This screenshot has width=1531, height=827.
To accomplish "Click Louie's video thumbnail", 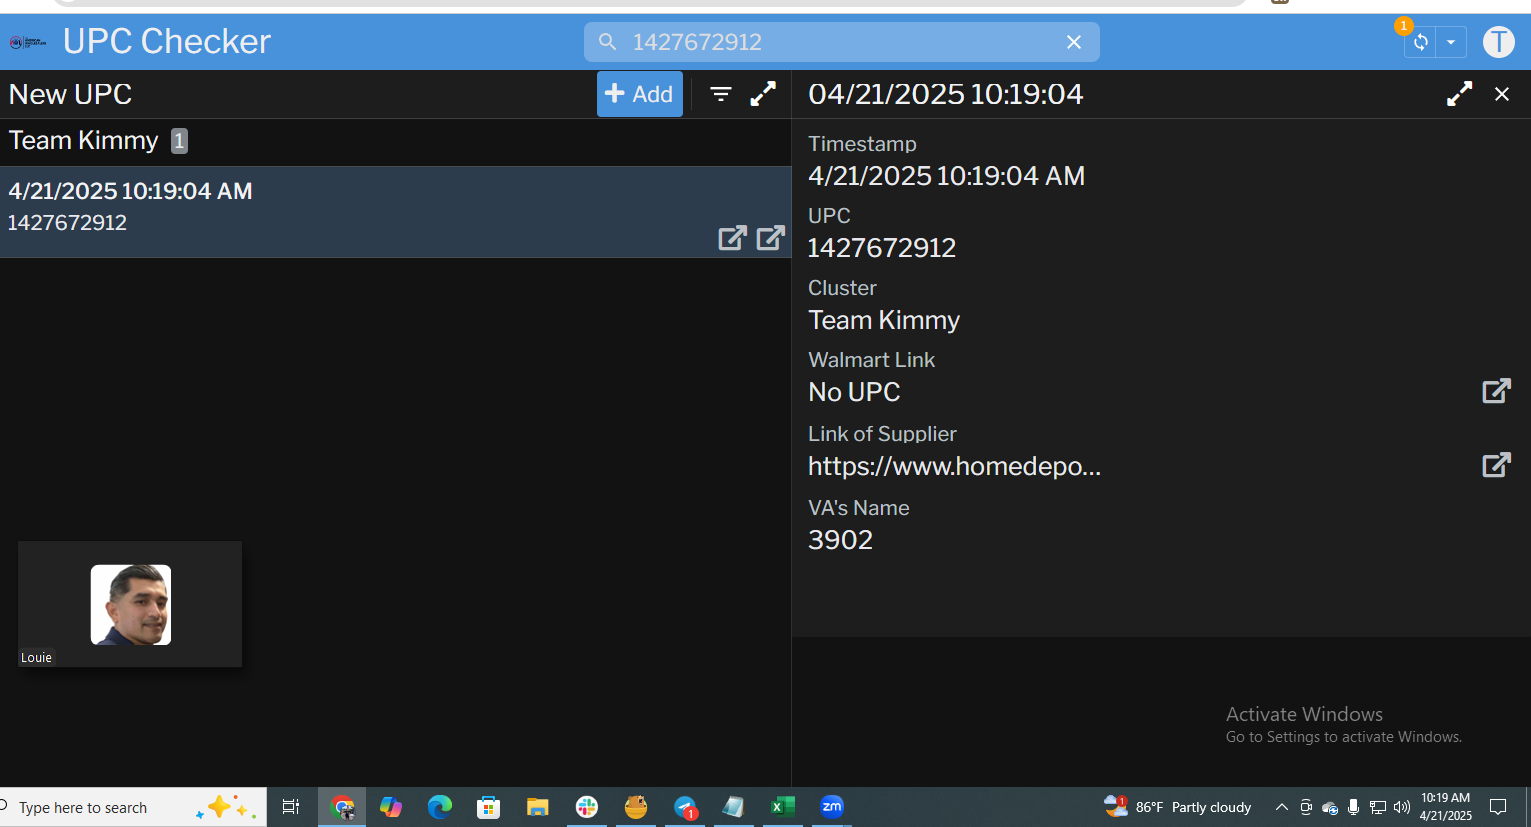I will [130, 604].
